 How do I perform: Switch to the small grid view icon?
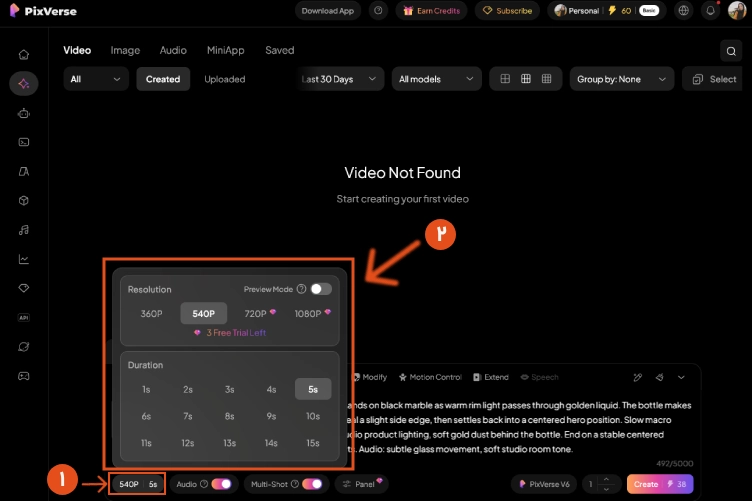[x=546, y=79]
